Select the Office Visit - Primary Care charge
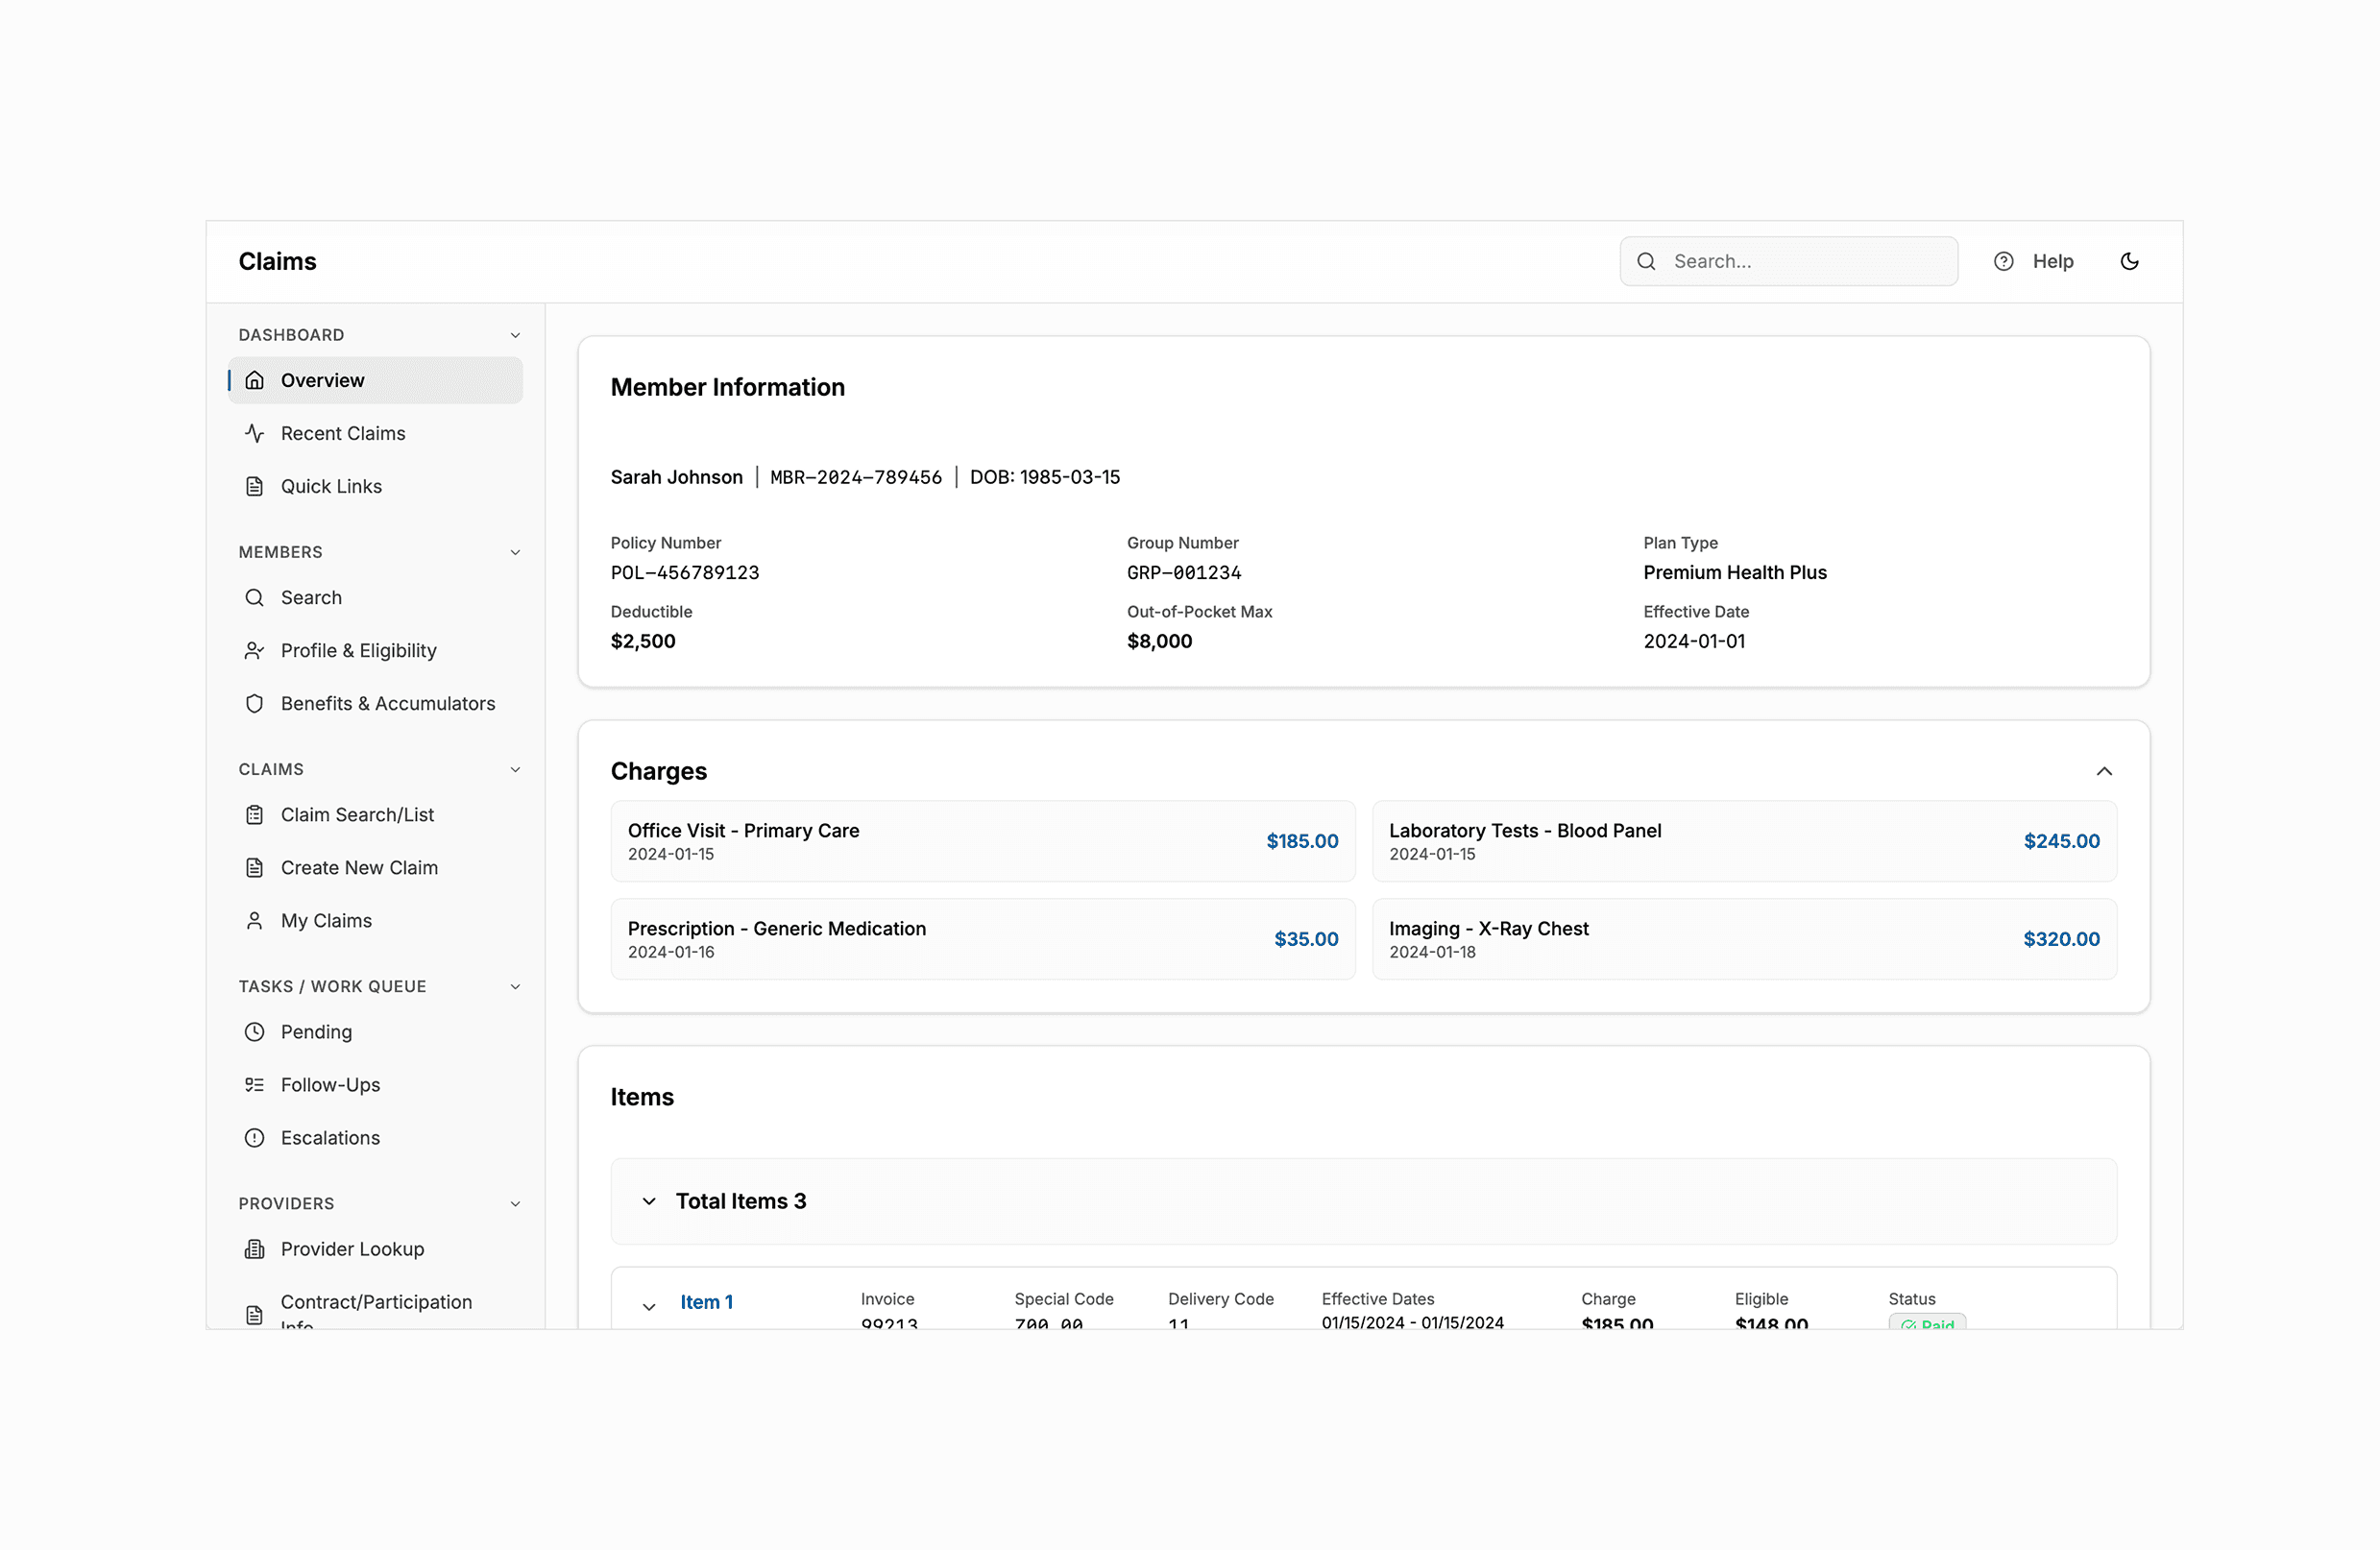 click(x=982, y=840)
